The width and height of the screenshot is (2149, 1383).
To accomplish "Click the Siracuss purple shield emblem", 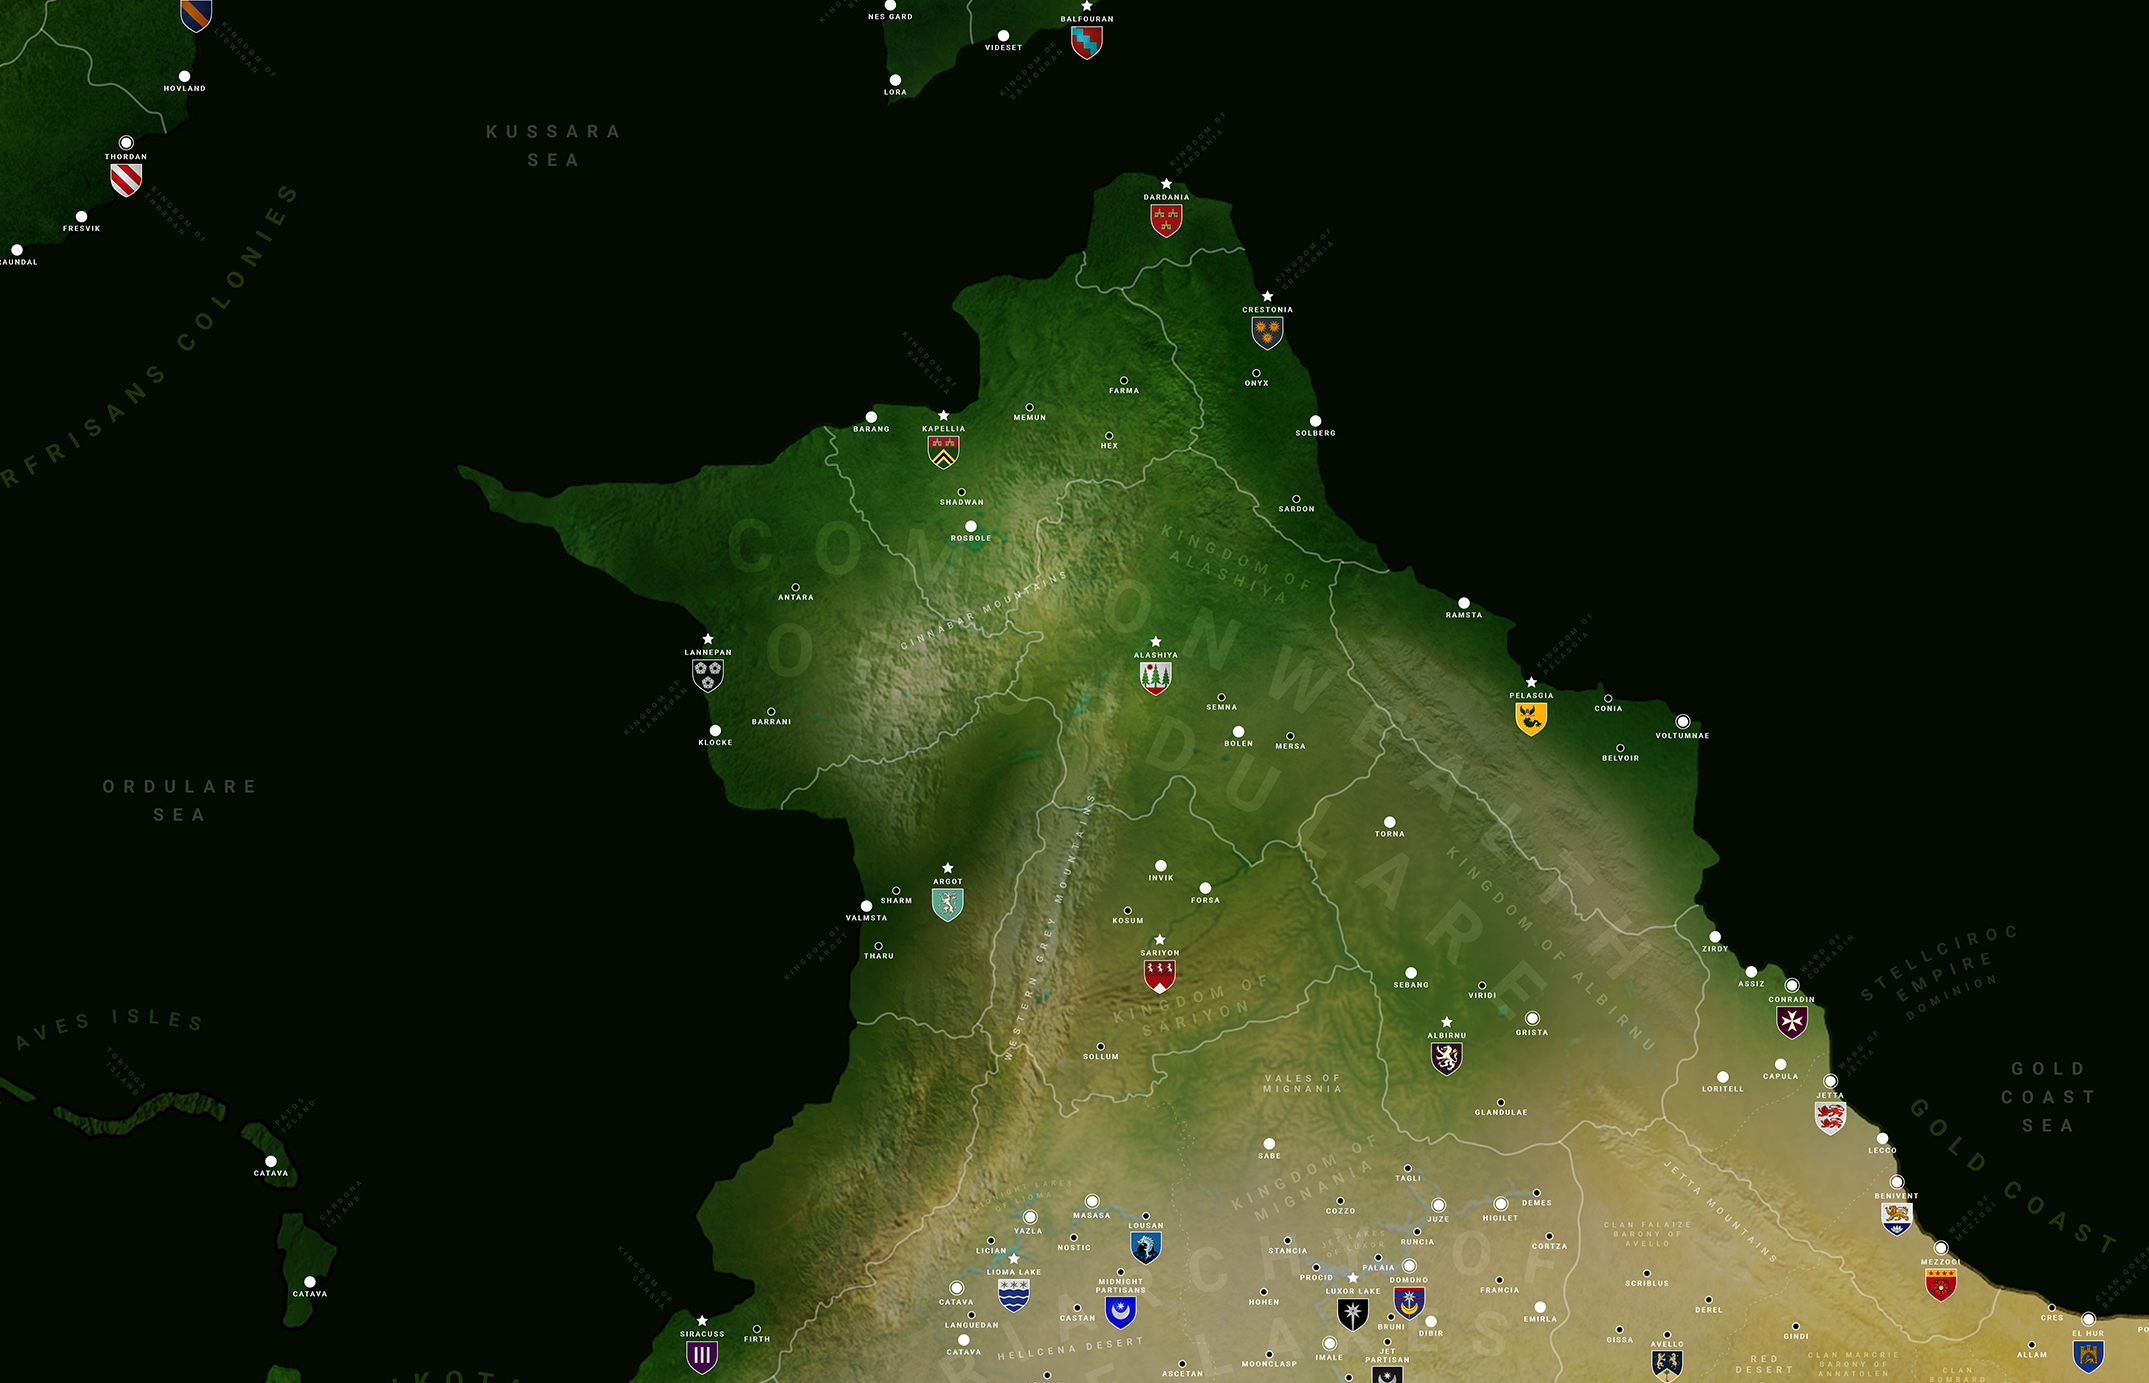I will [702, 1356].
